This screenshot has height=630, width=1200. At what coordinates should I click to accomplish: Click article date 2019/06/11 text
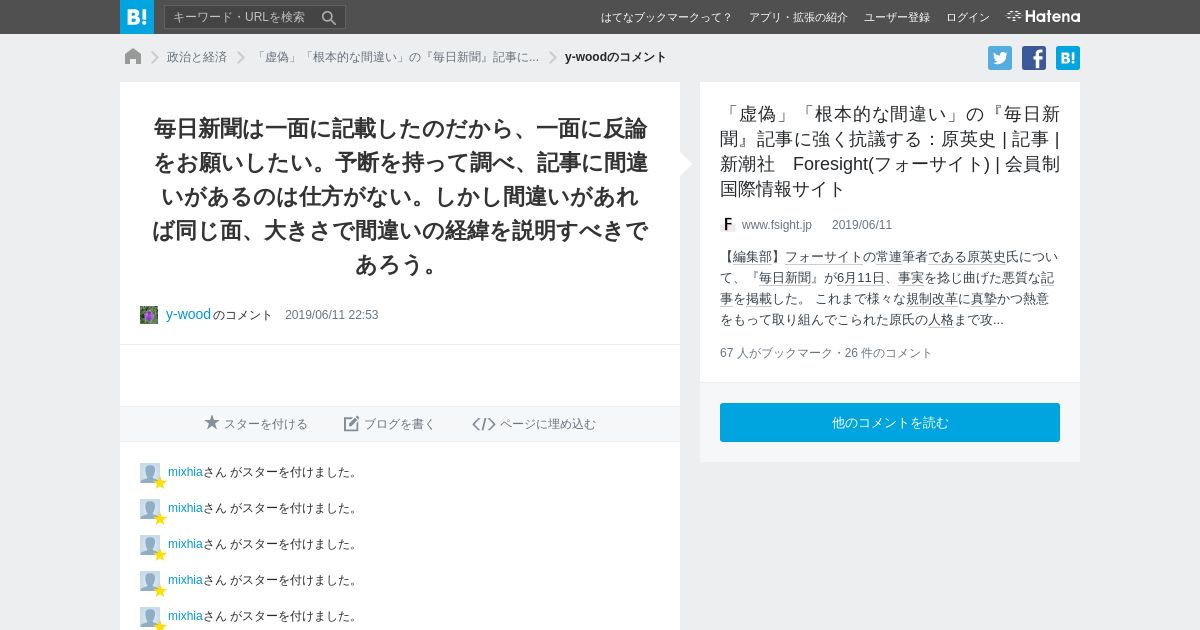[x=862, y=225]
